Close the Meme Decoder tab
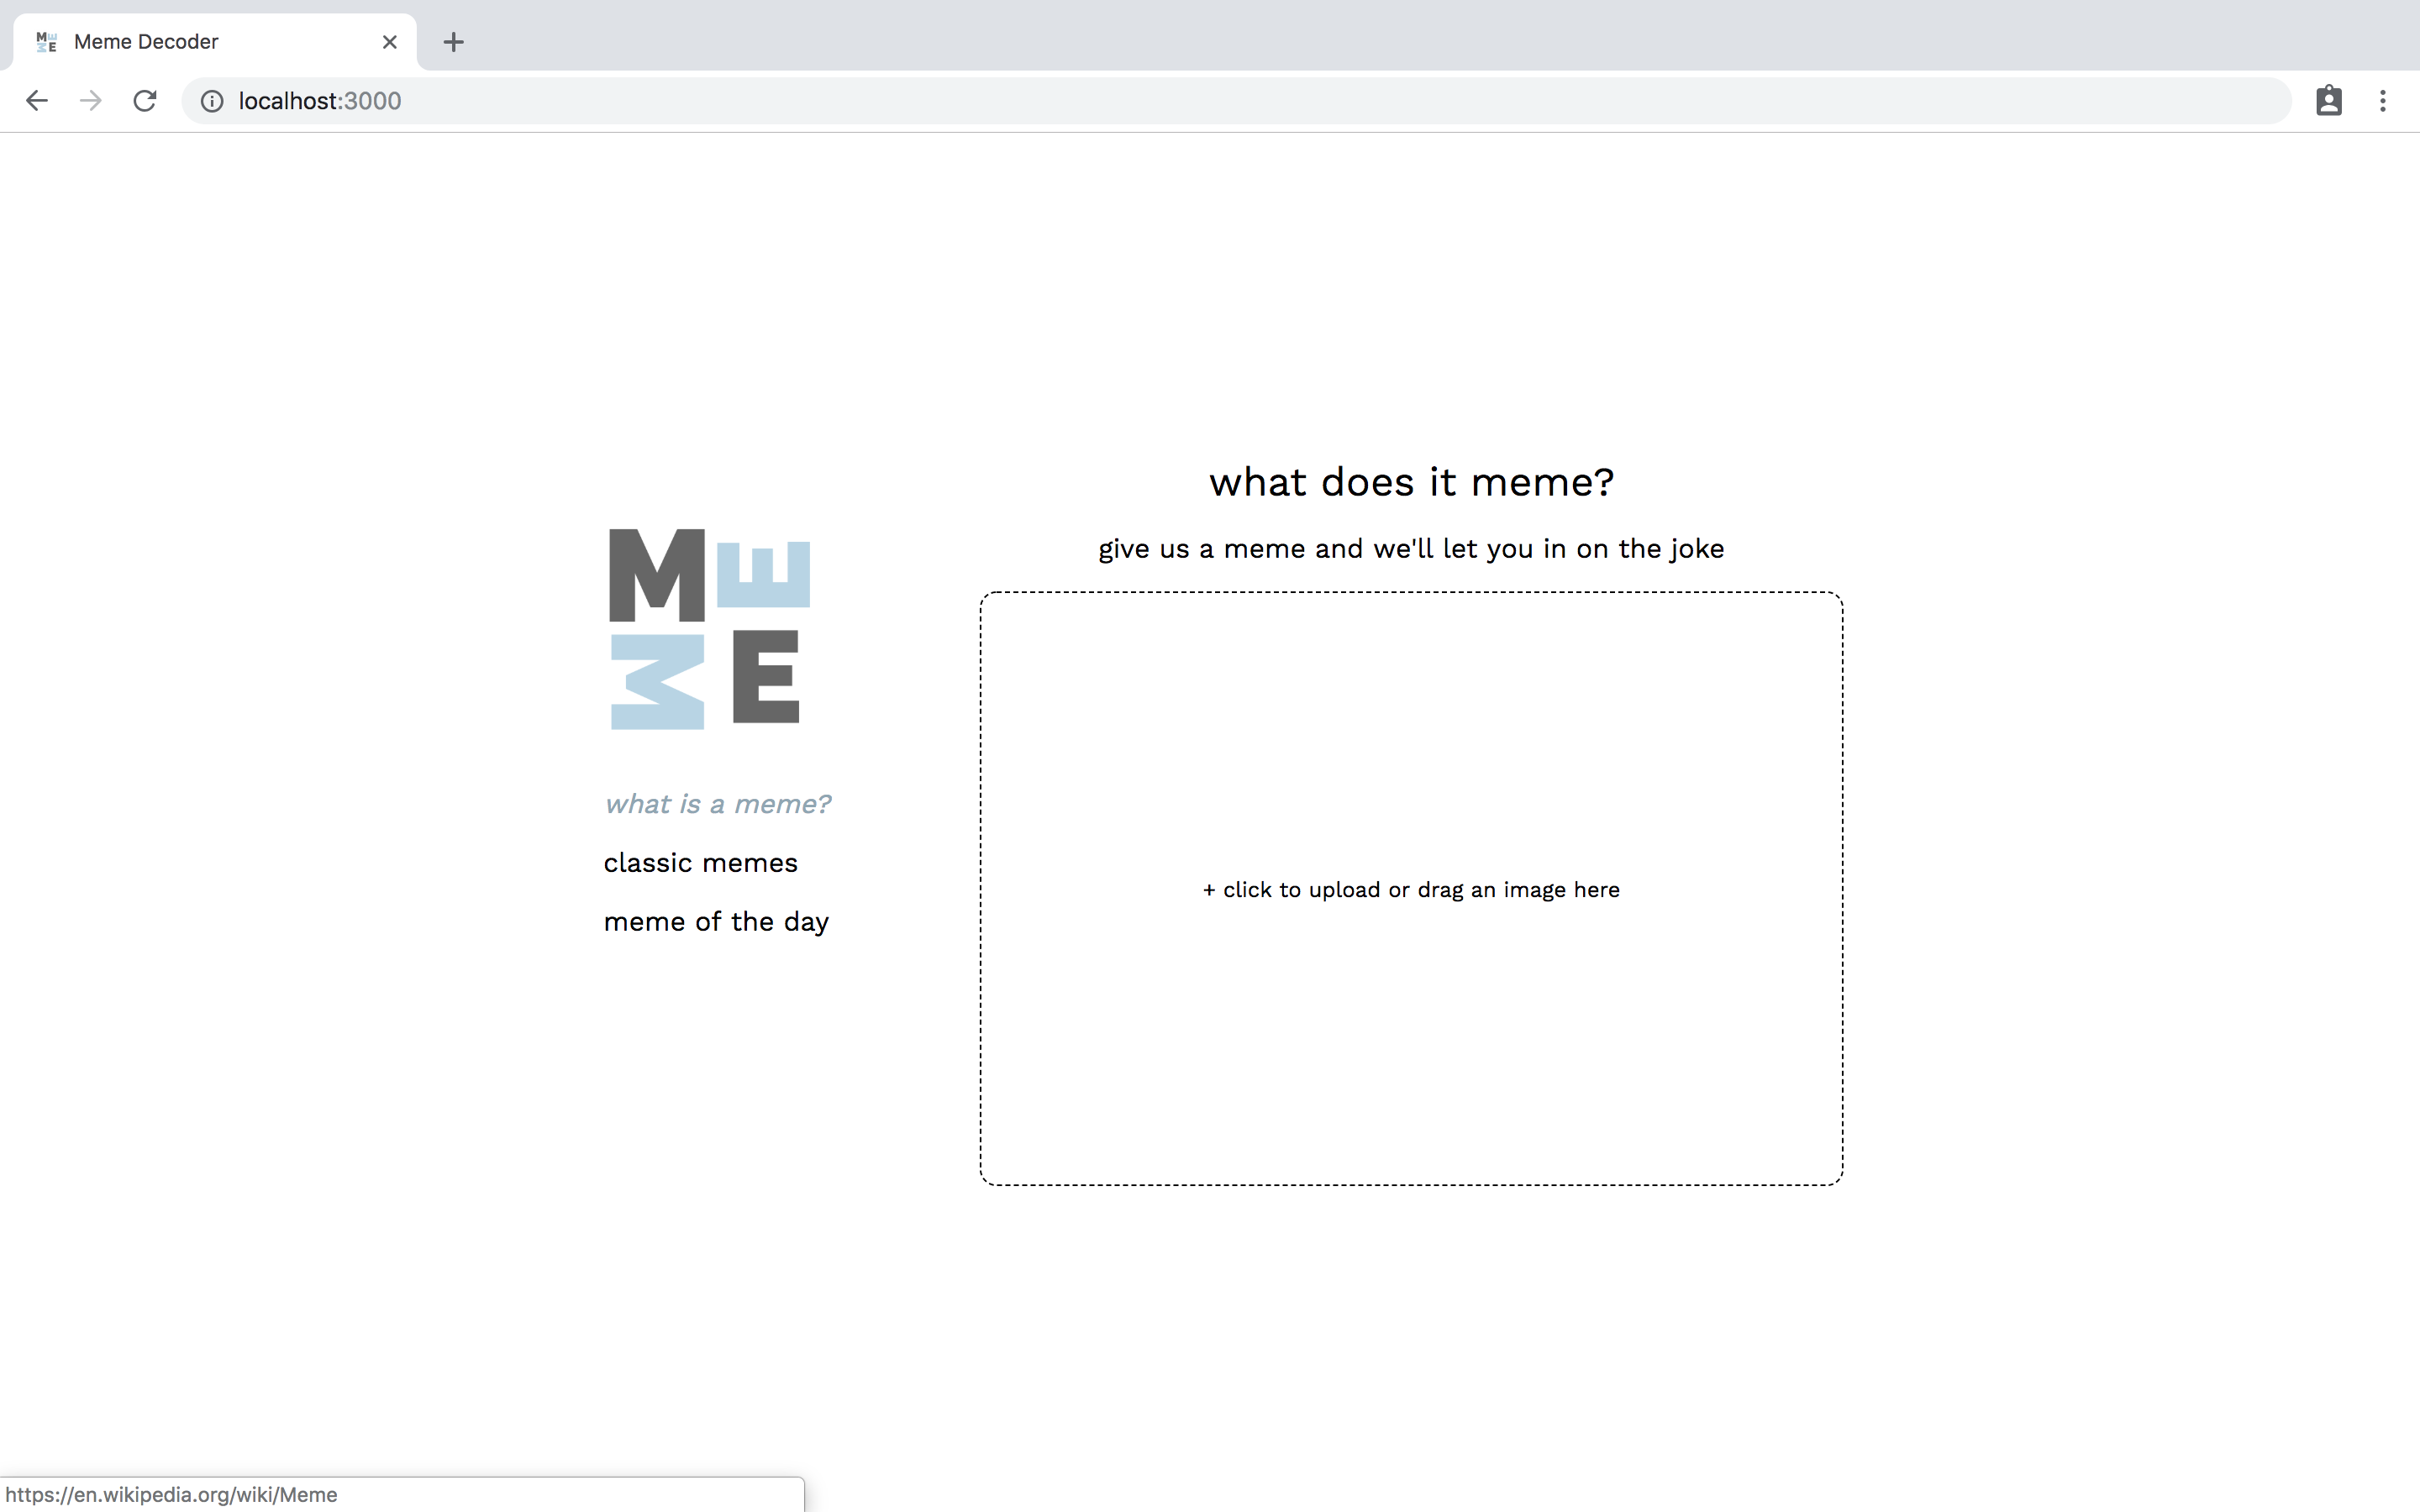Screen dimensions: 2420x1512 point(390,42)
